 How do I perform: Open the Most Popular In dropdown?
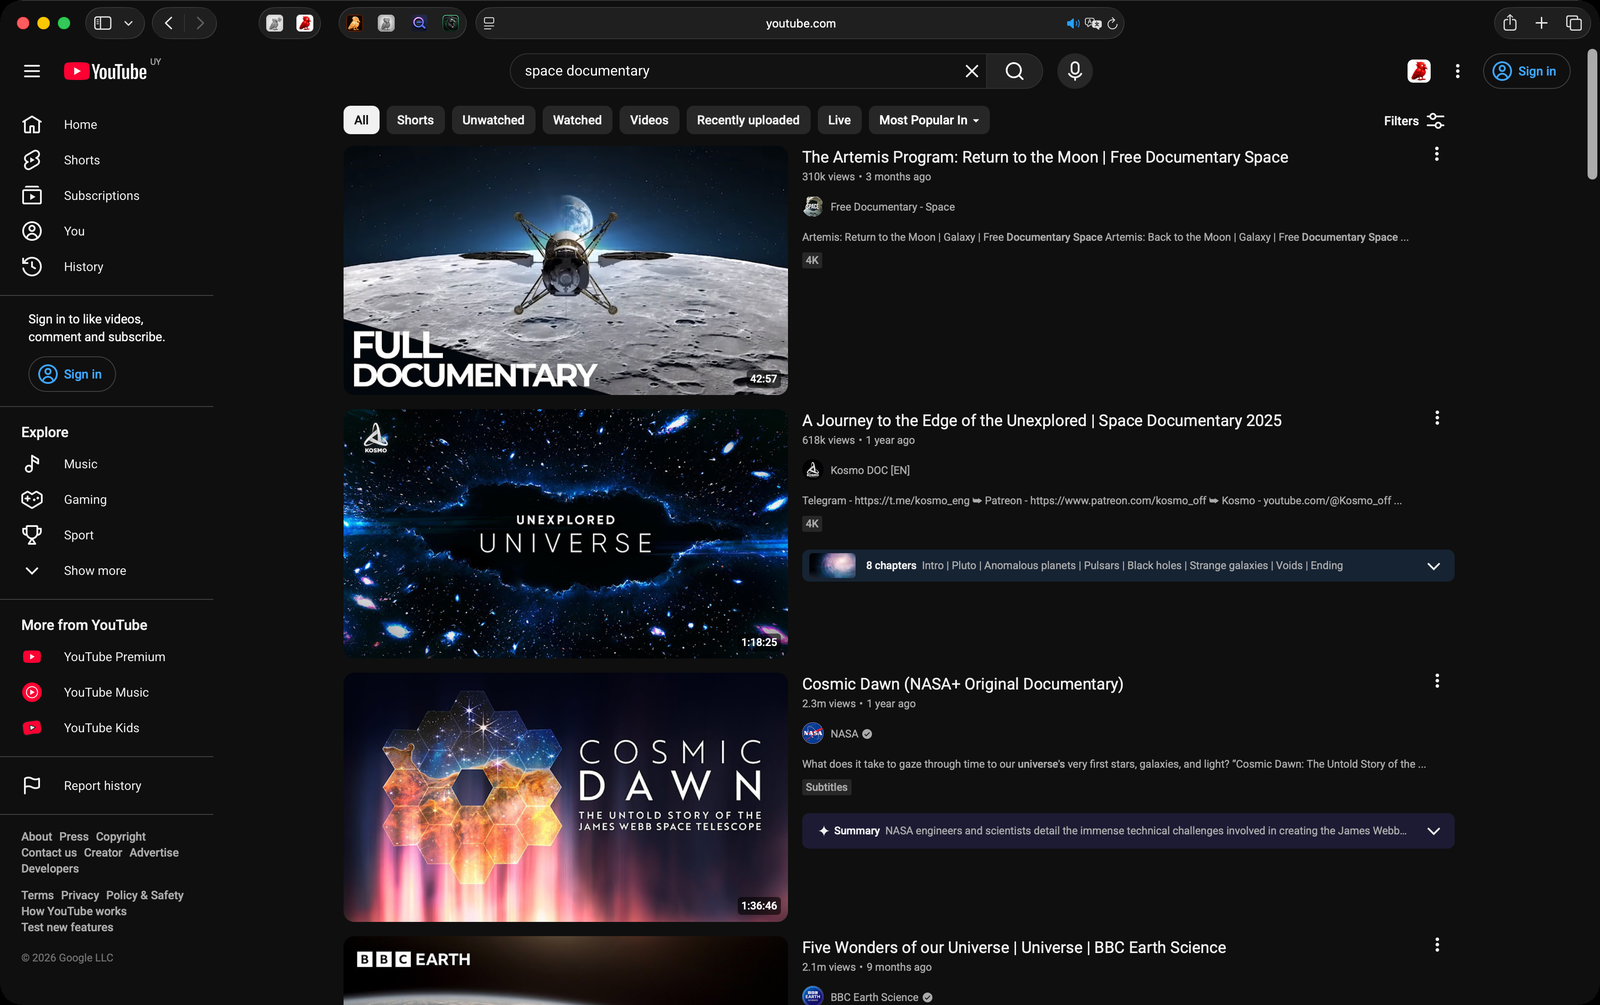point(929,120)
